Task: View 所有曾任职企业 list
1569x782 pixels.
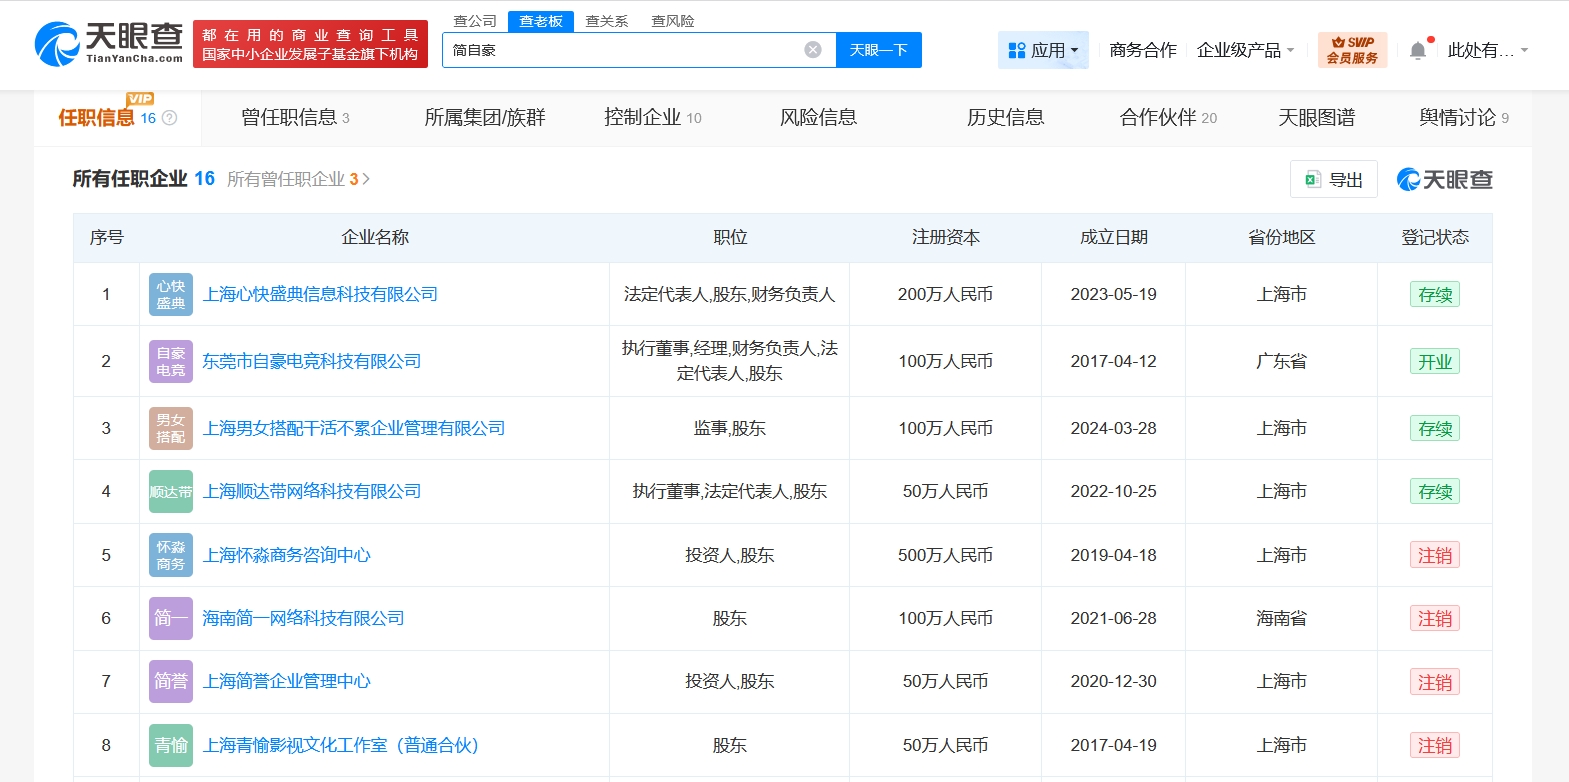Action: tap(298, 179)
